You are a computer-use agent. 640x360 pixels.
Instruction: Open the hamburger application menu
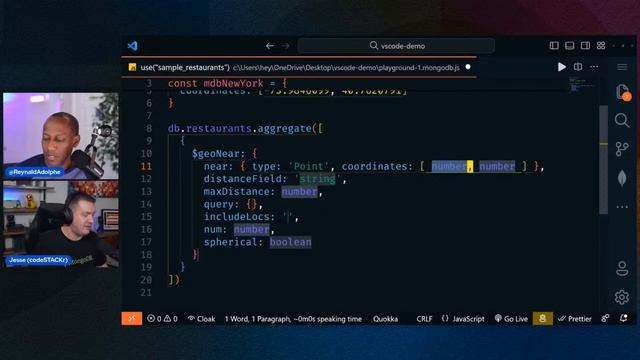(x=622, y=67)
